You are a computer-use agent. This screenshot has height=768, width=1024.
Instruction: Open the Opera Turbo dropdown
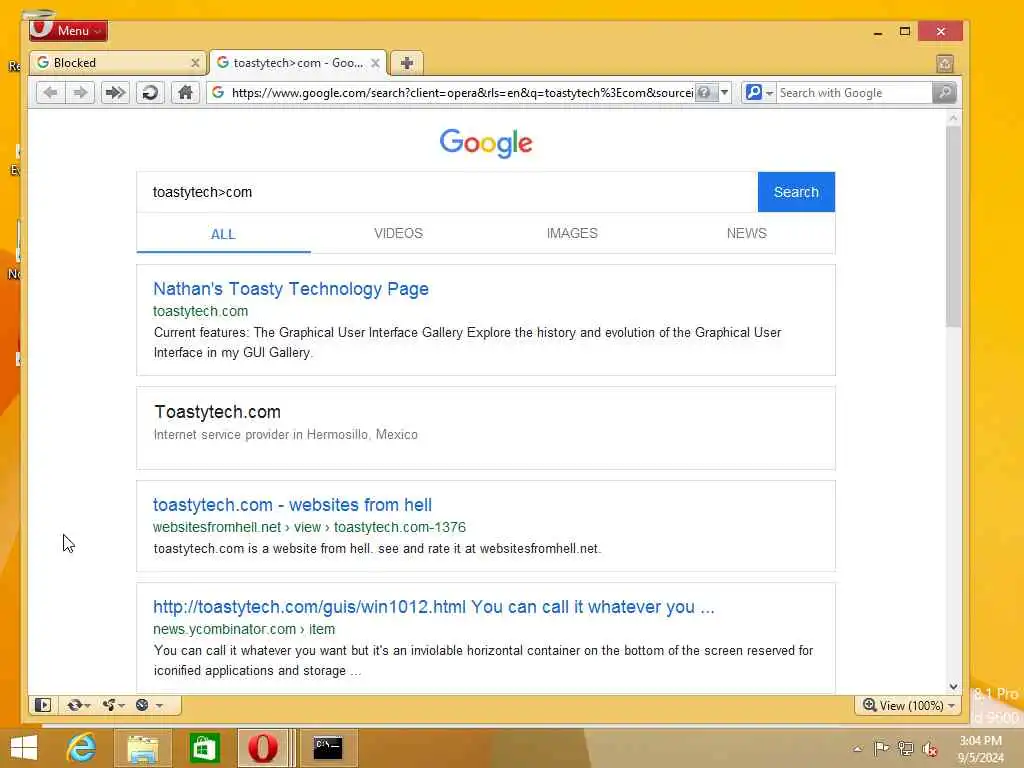tap(148, 705)
